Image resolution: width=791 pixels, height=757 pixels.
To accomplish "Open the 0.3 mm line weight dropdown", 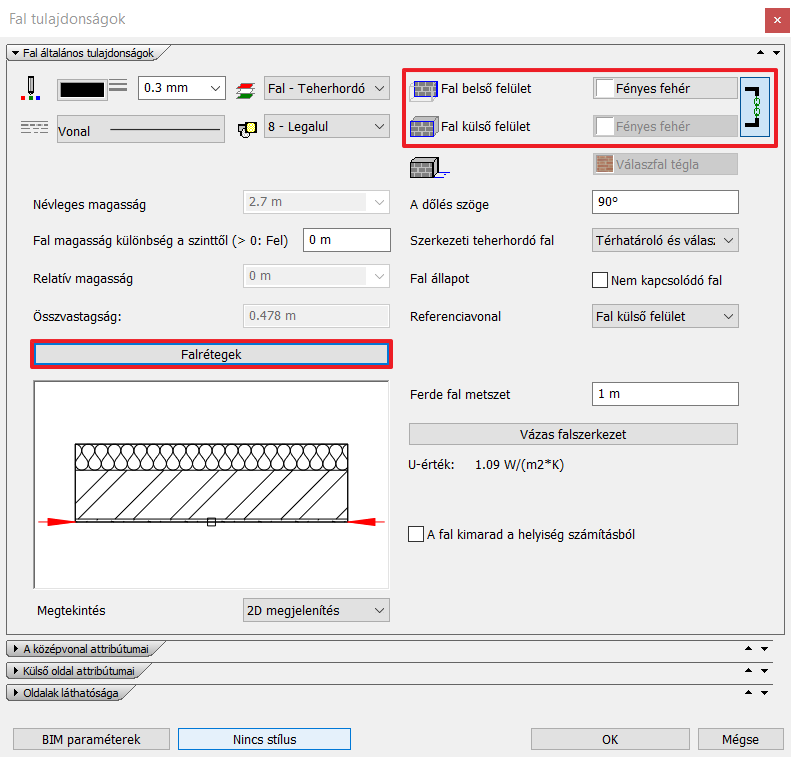I will coord(181,88).
